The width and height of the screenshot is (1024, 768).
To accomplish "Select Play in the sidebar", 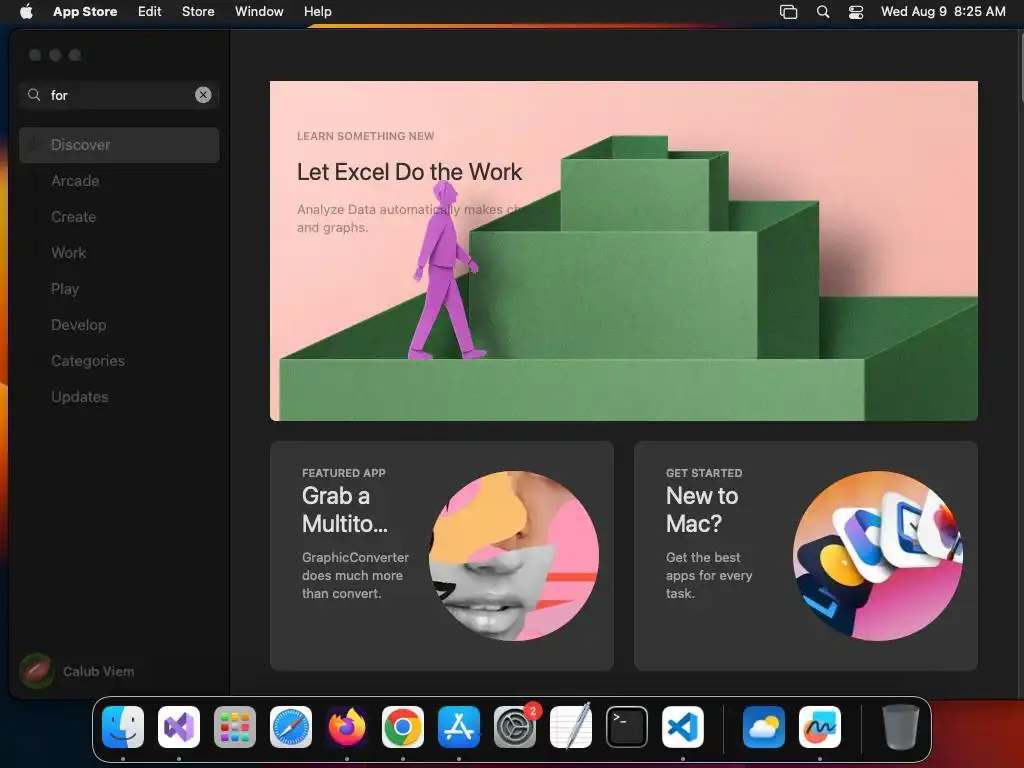I will click(119, 289).
